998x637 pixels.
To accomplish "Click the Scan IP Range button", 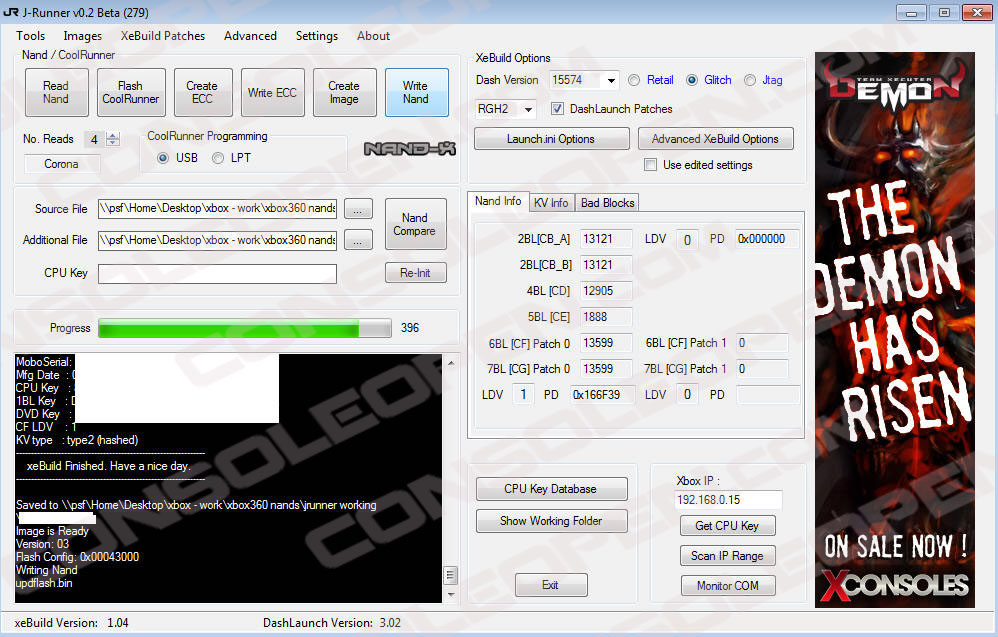I will click(727, 556).
